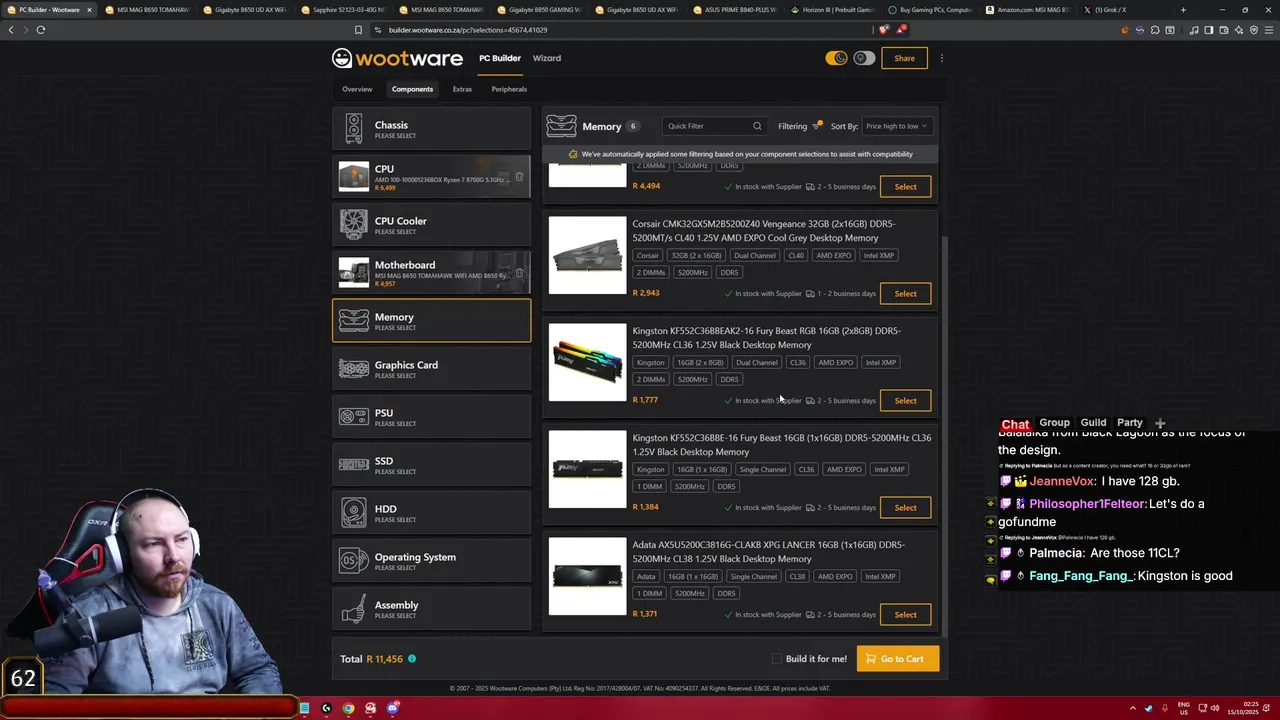Click the Total price info icon
Image resolution: width=1280 pixels, height=720 pixels.
(x=412, y=659)
